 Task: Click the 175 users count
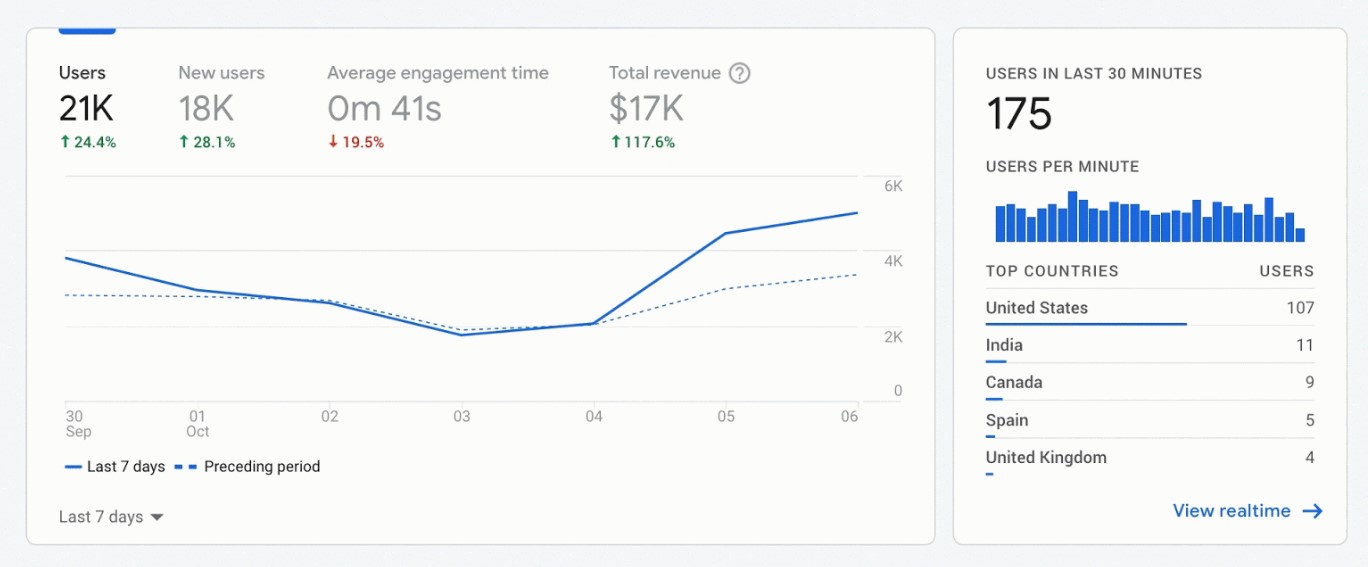pos(1019,113)
